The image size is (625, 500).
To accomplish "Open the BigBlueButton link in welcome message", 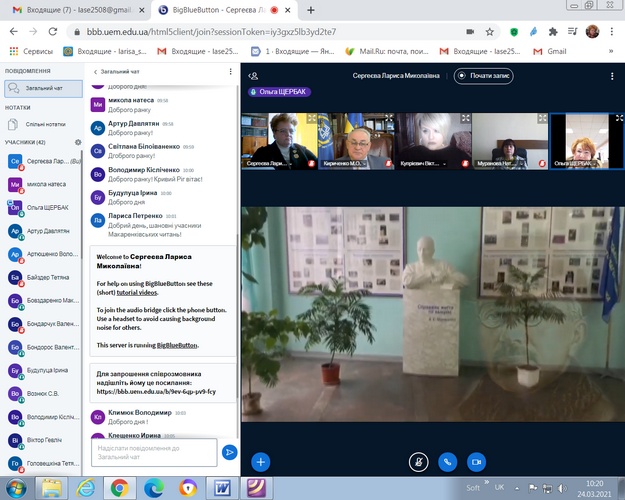I will coord(177,345).
